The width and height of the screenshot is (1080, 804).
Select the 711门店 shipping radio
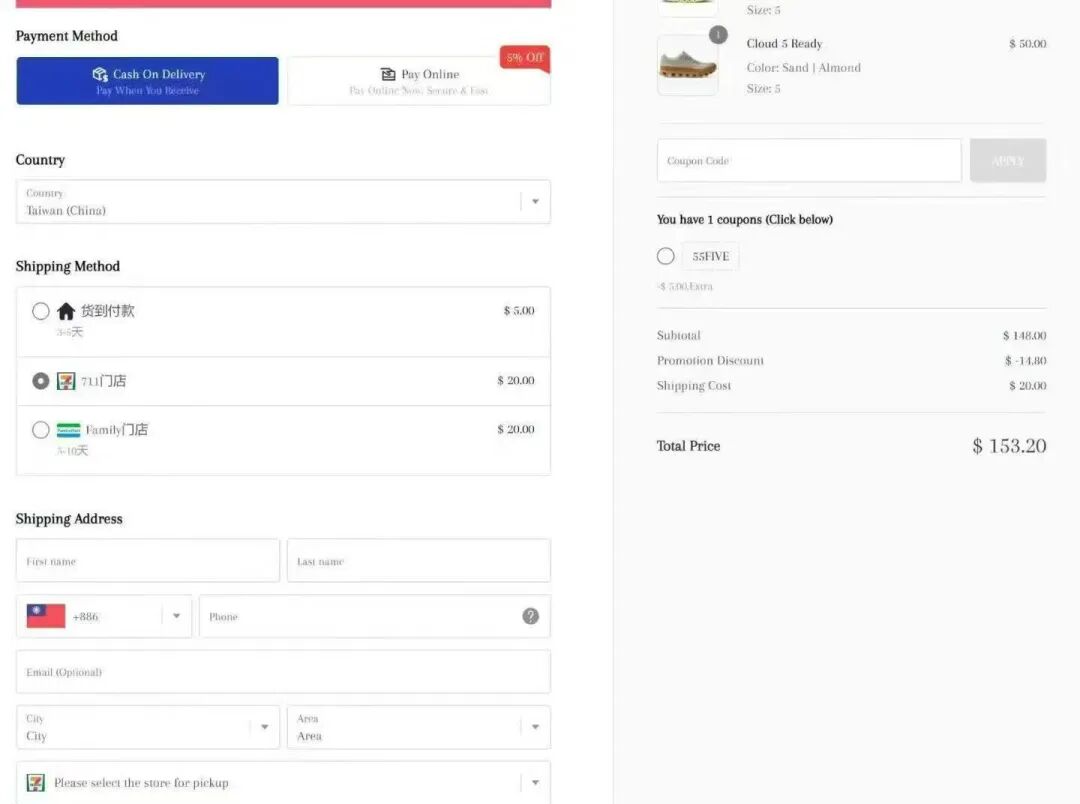click(x=41, y=381)
